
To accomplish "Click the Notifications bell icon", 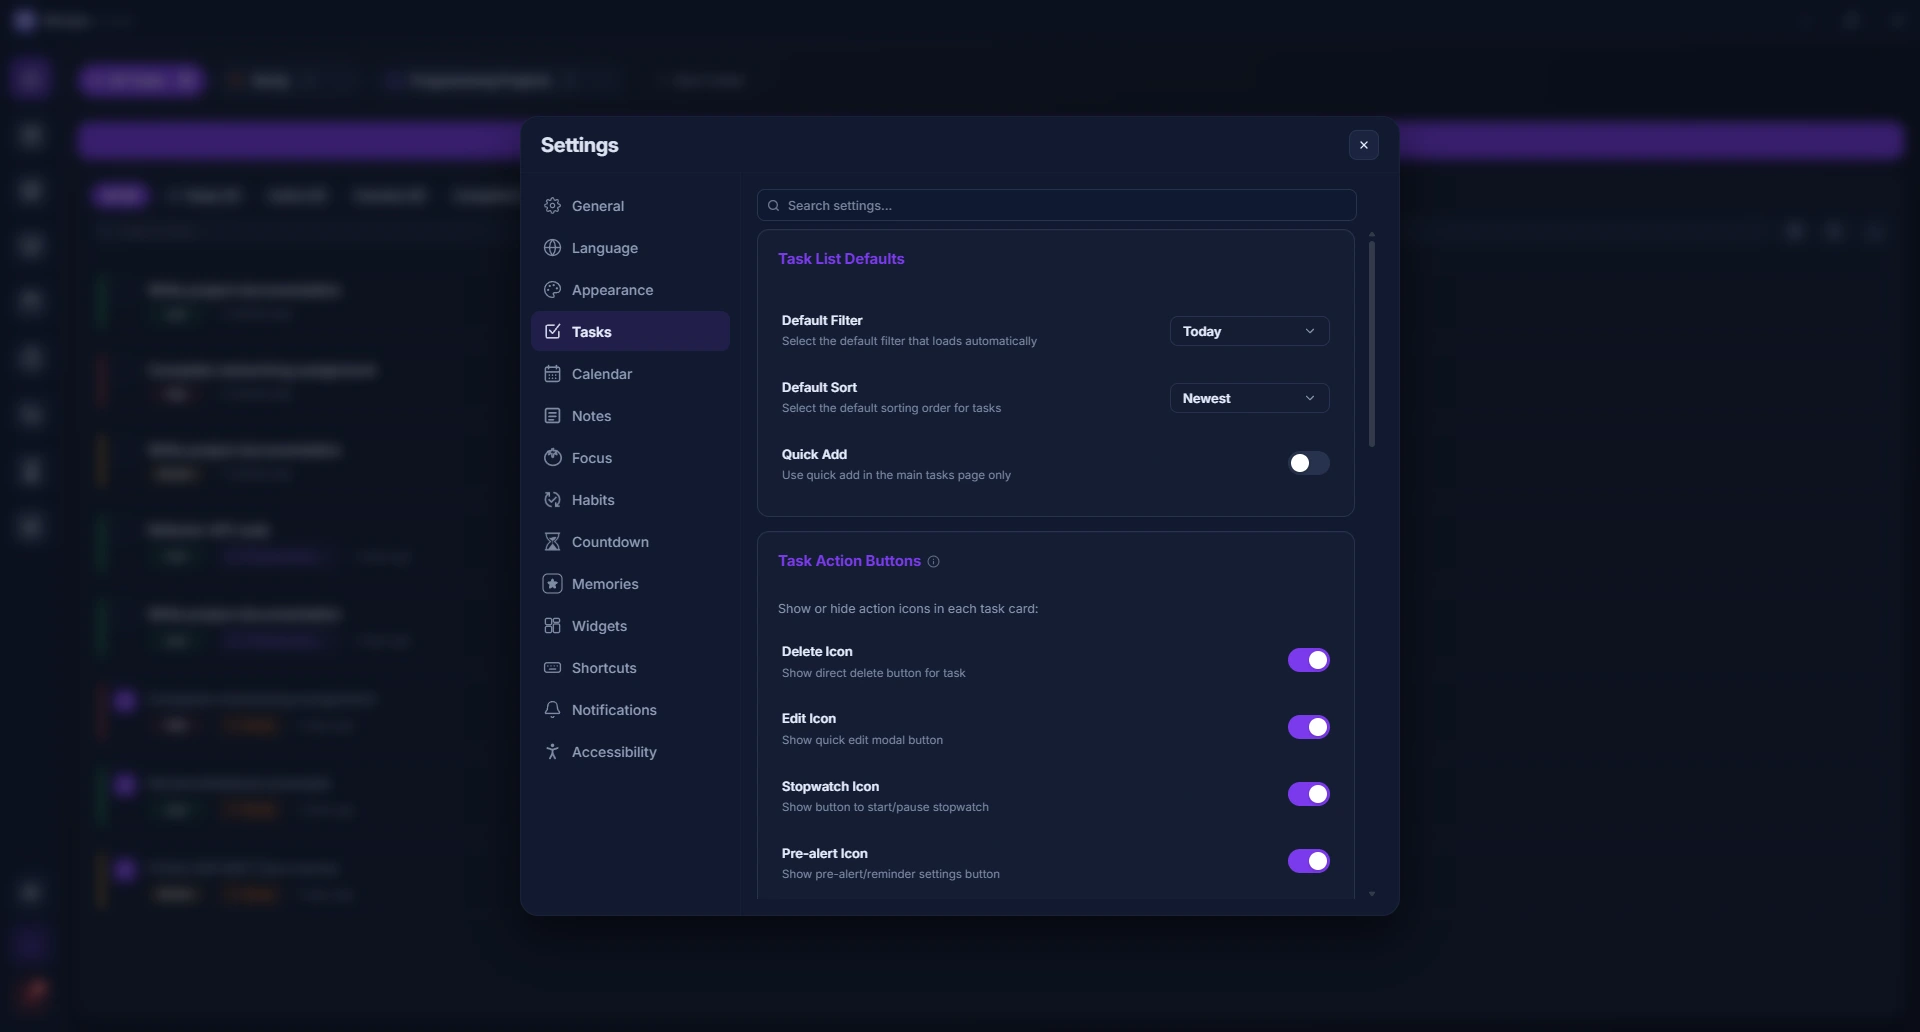I will click(552, 710).
